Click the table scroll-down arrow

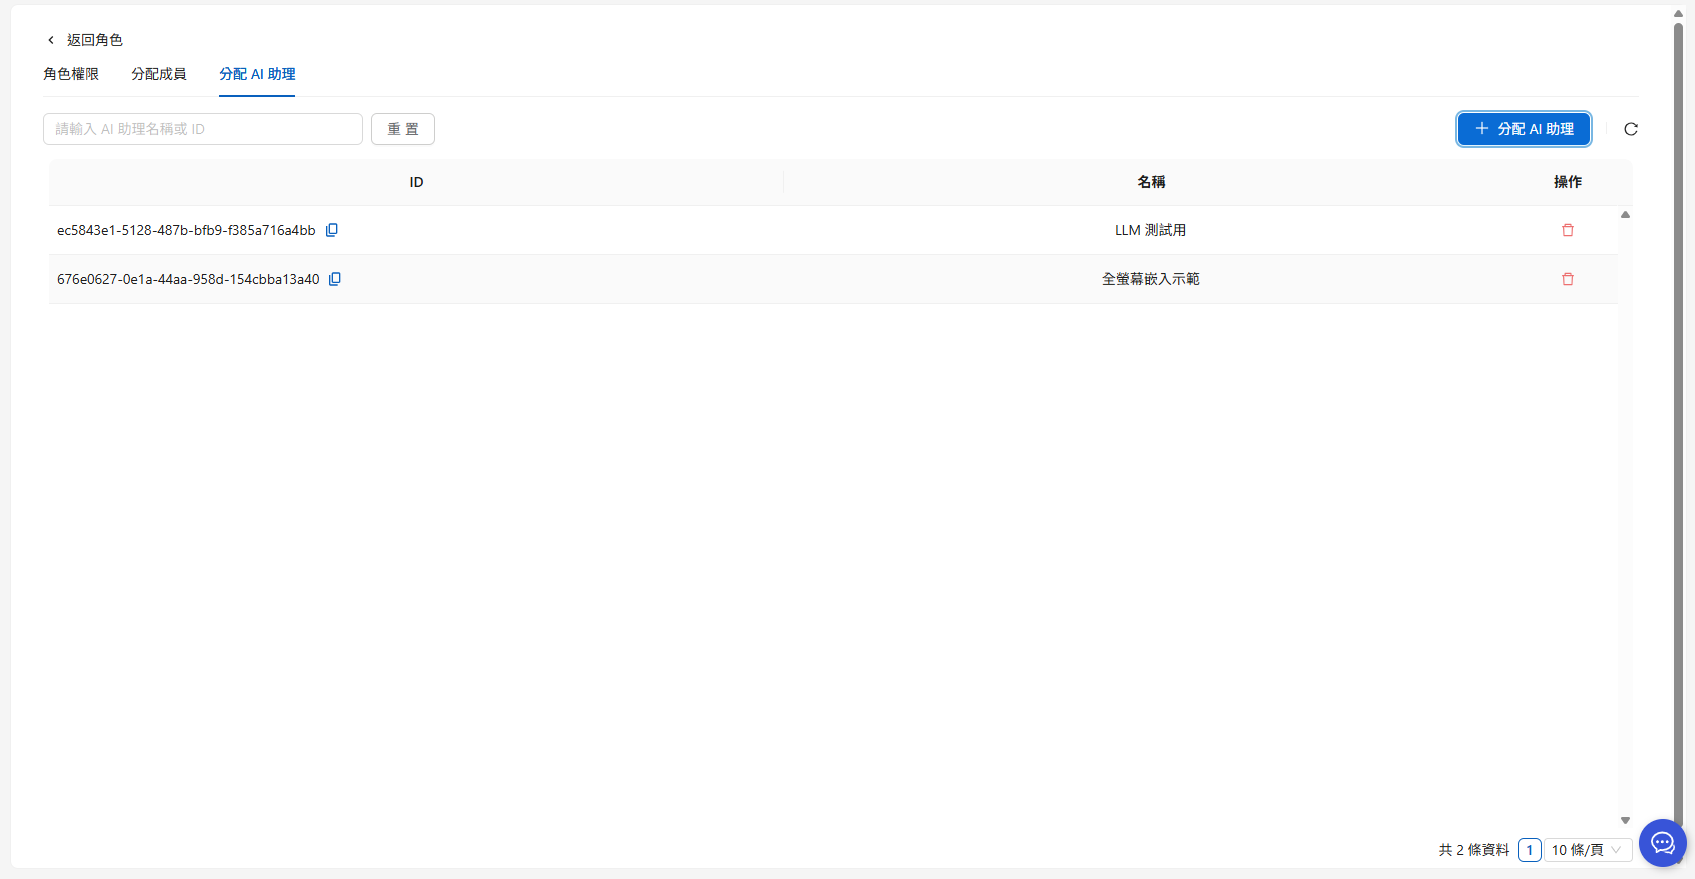tap(1625, 820)
